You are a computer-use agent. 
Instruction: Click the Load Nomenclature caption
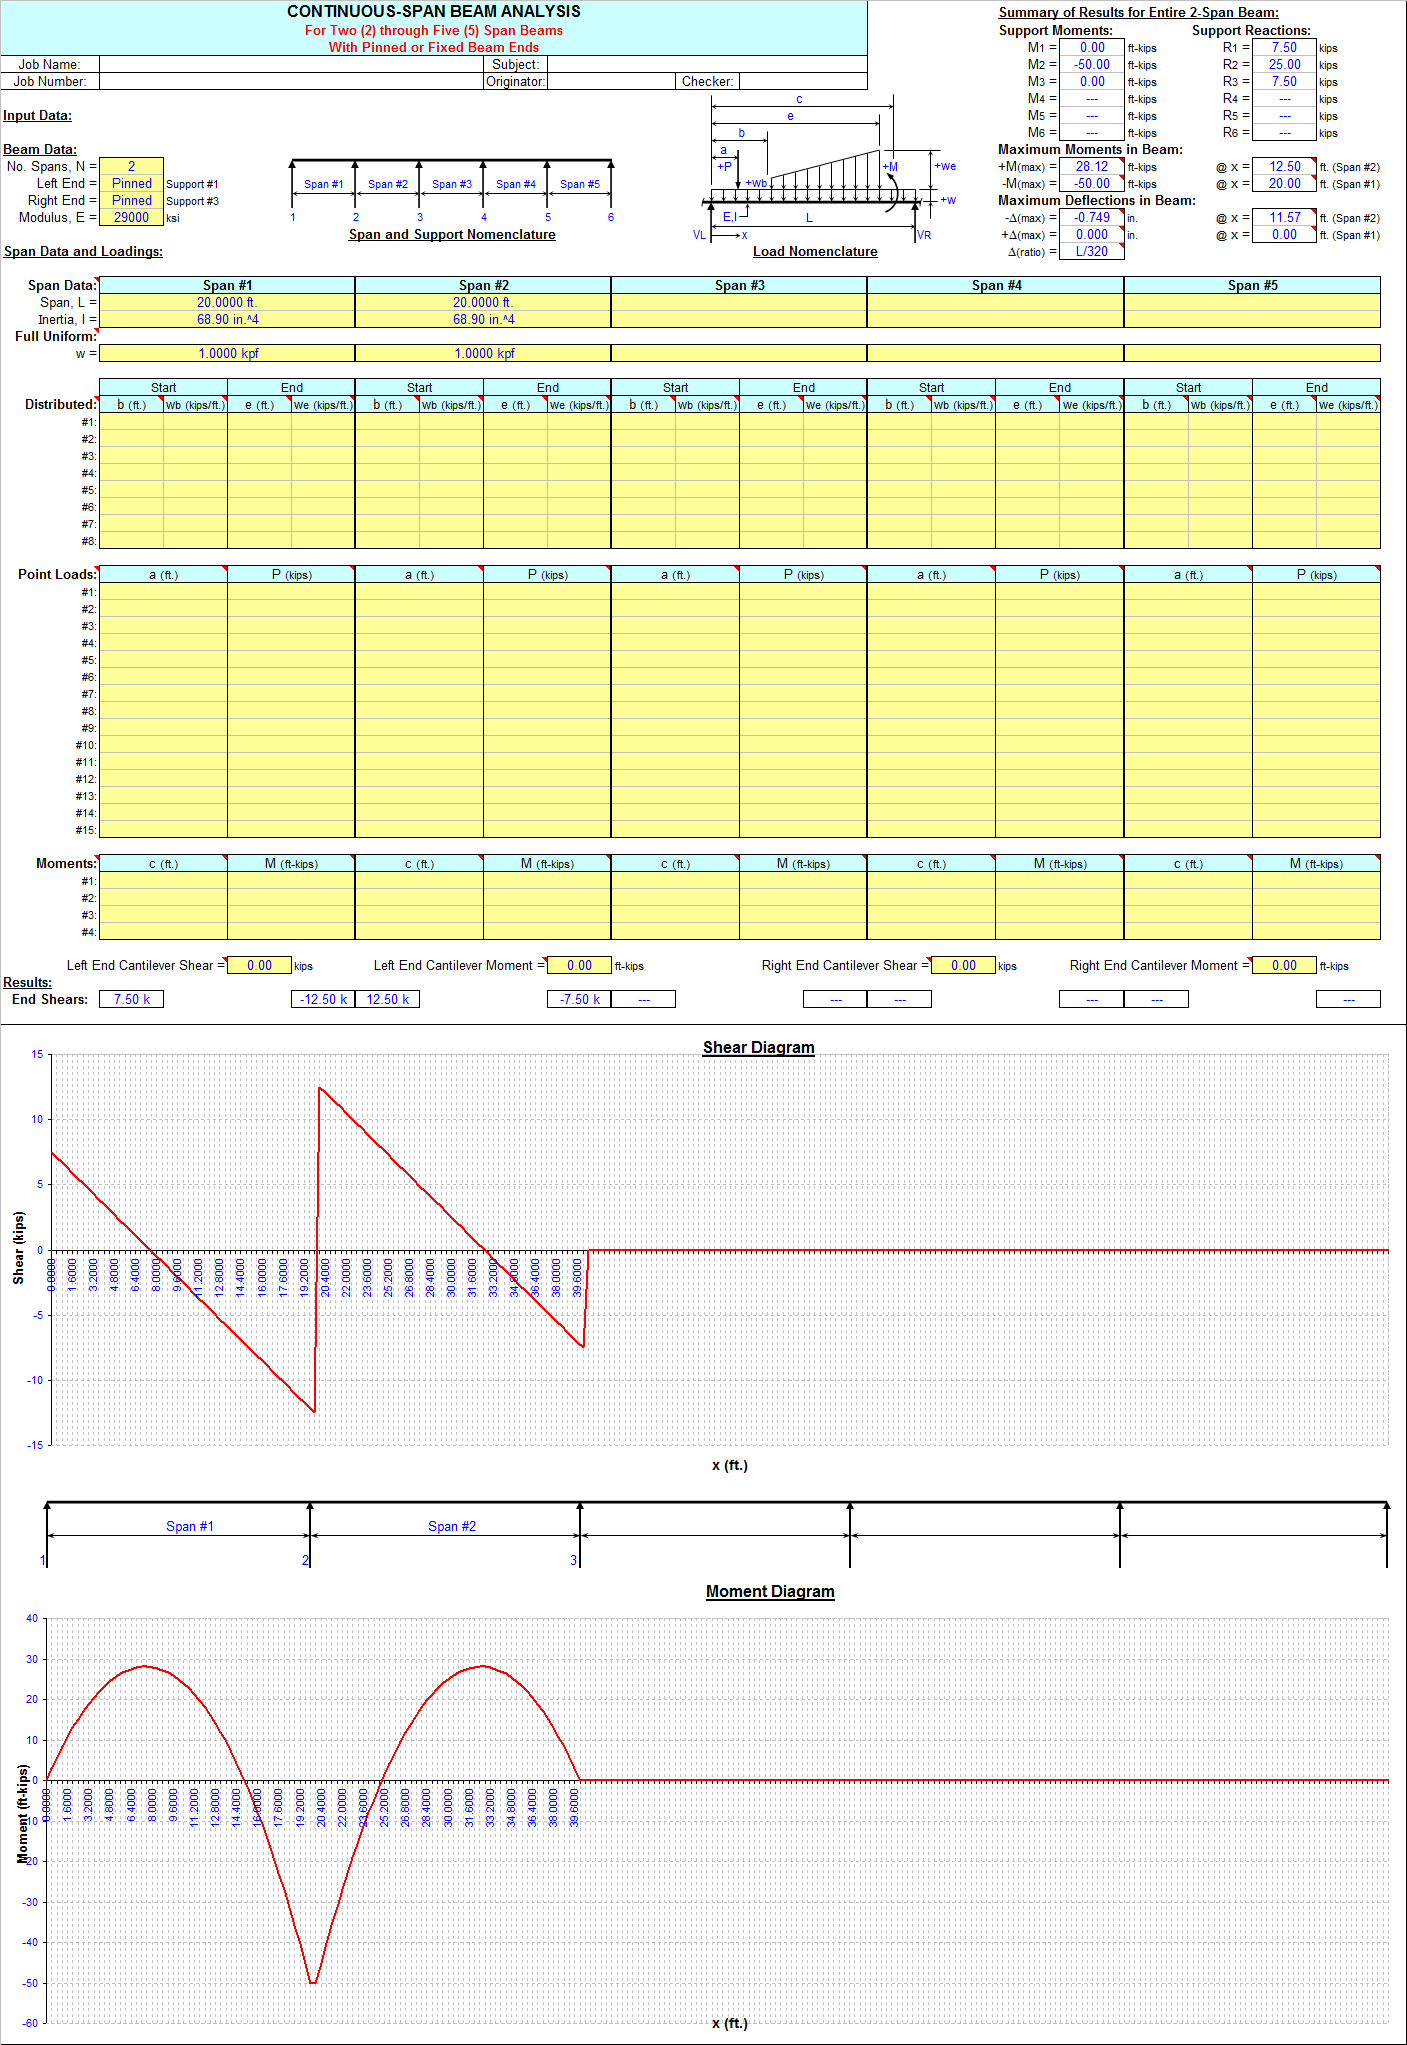click(815, 251)
